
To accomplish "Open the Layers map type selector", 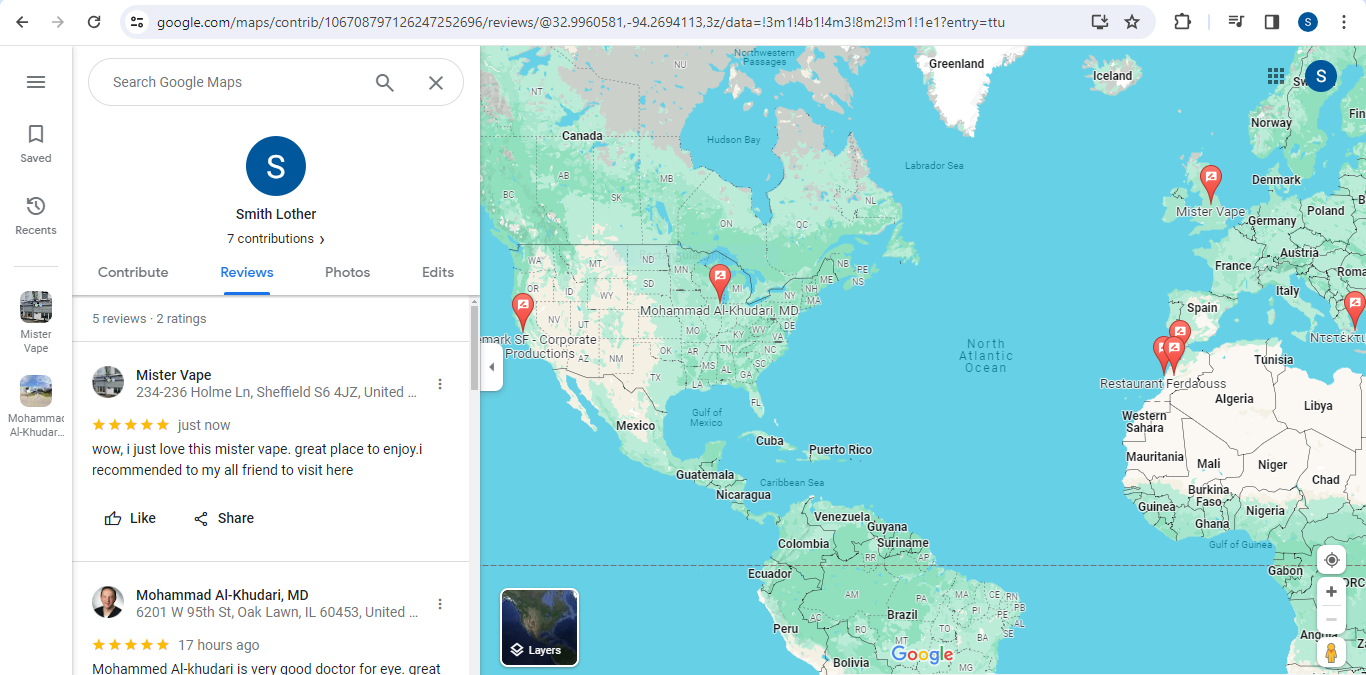I will click(540, 627).
